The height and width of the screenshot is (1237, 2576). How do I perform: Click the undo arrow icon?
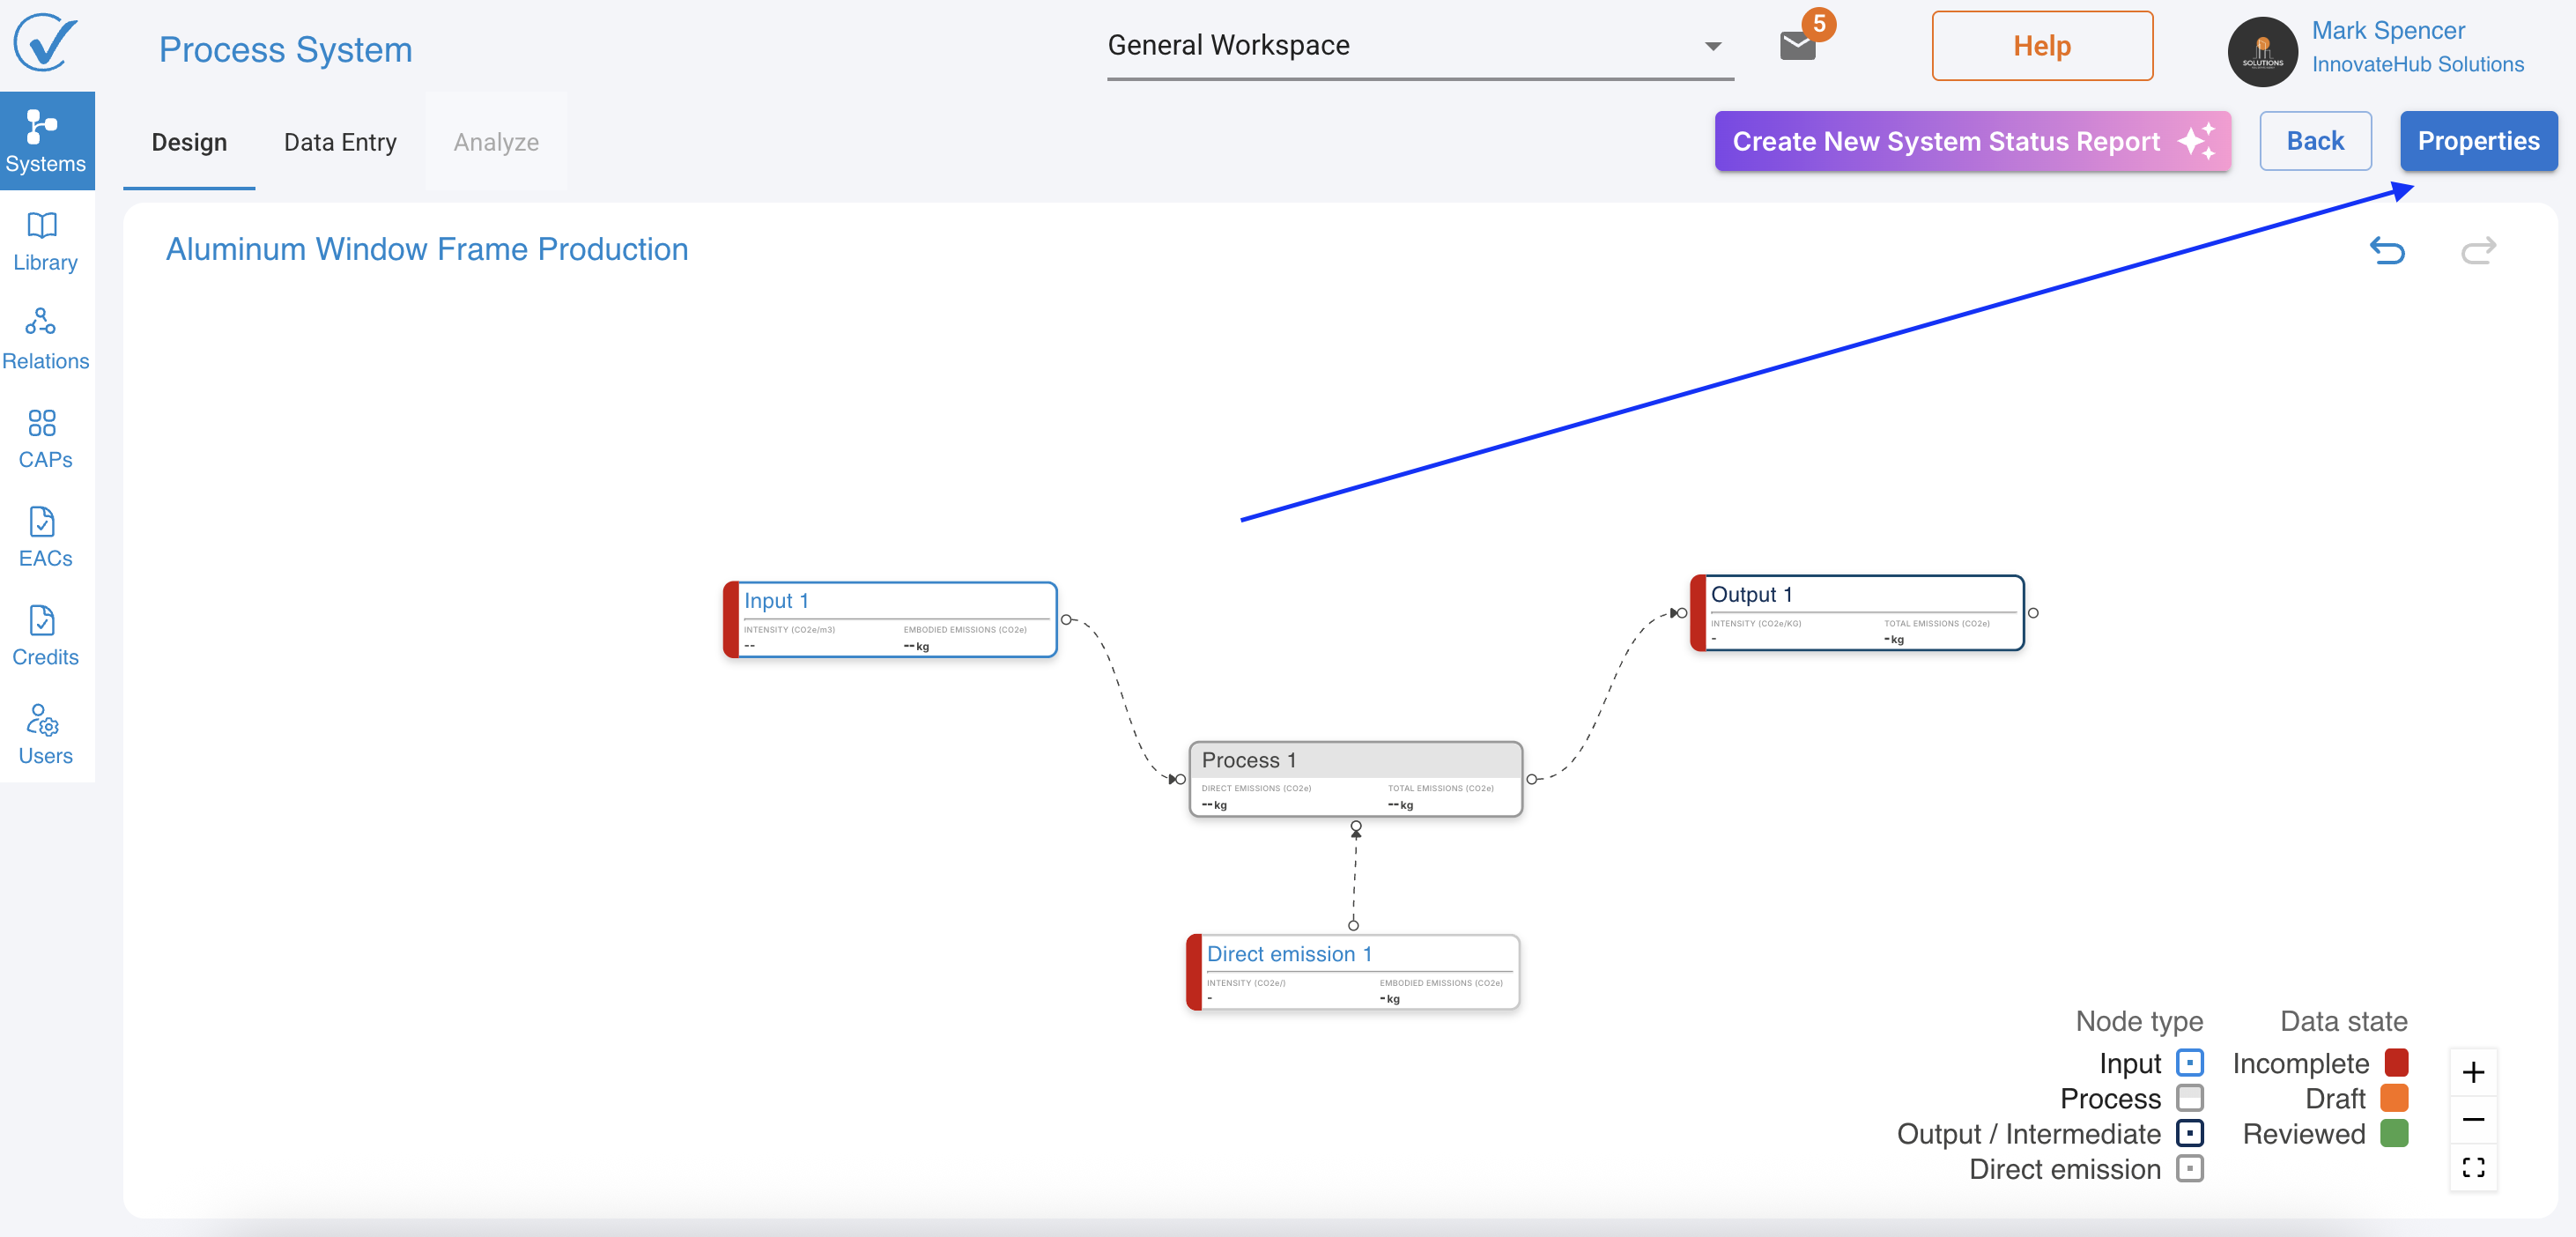coord(2387,250)
